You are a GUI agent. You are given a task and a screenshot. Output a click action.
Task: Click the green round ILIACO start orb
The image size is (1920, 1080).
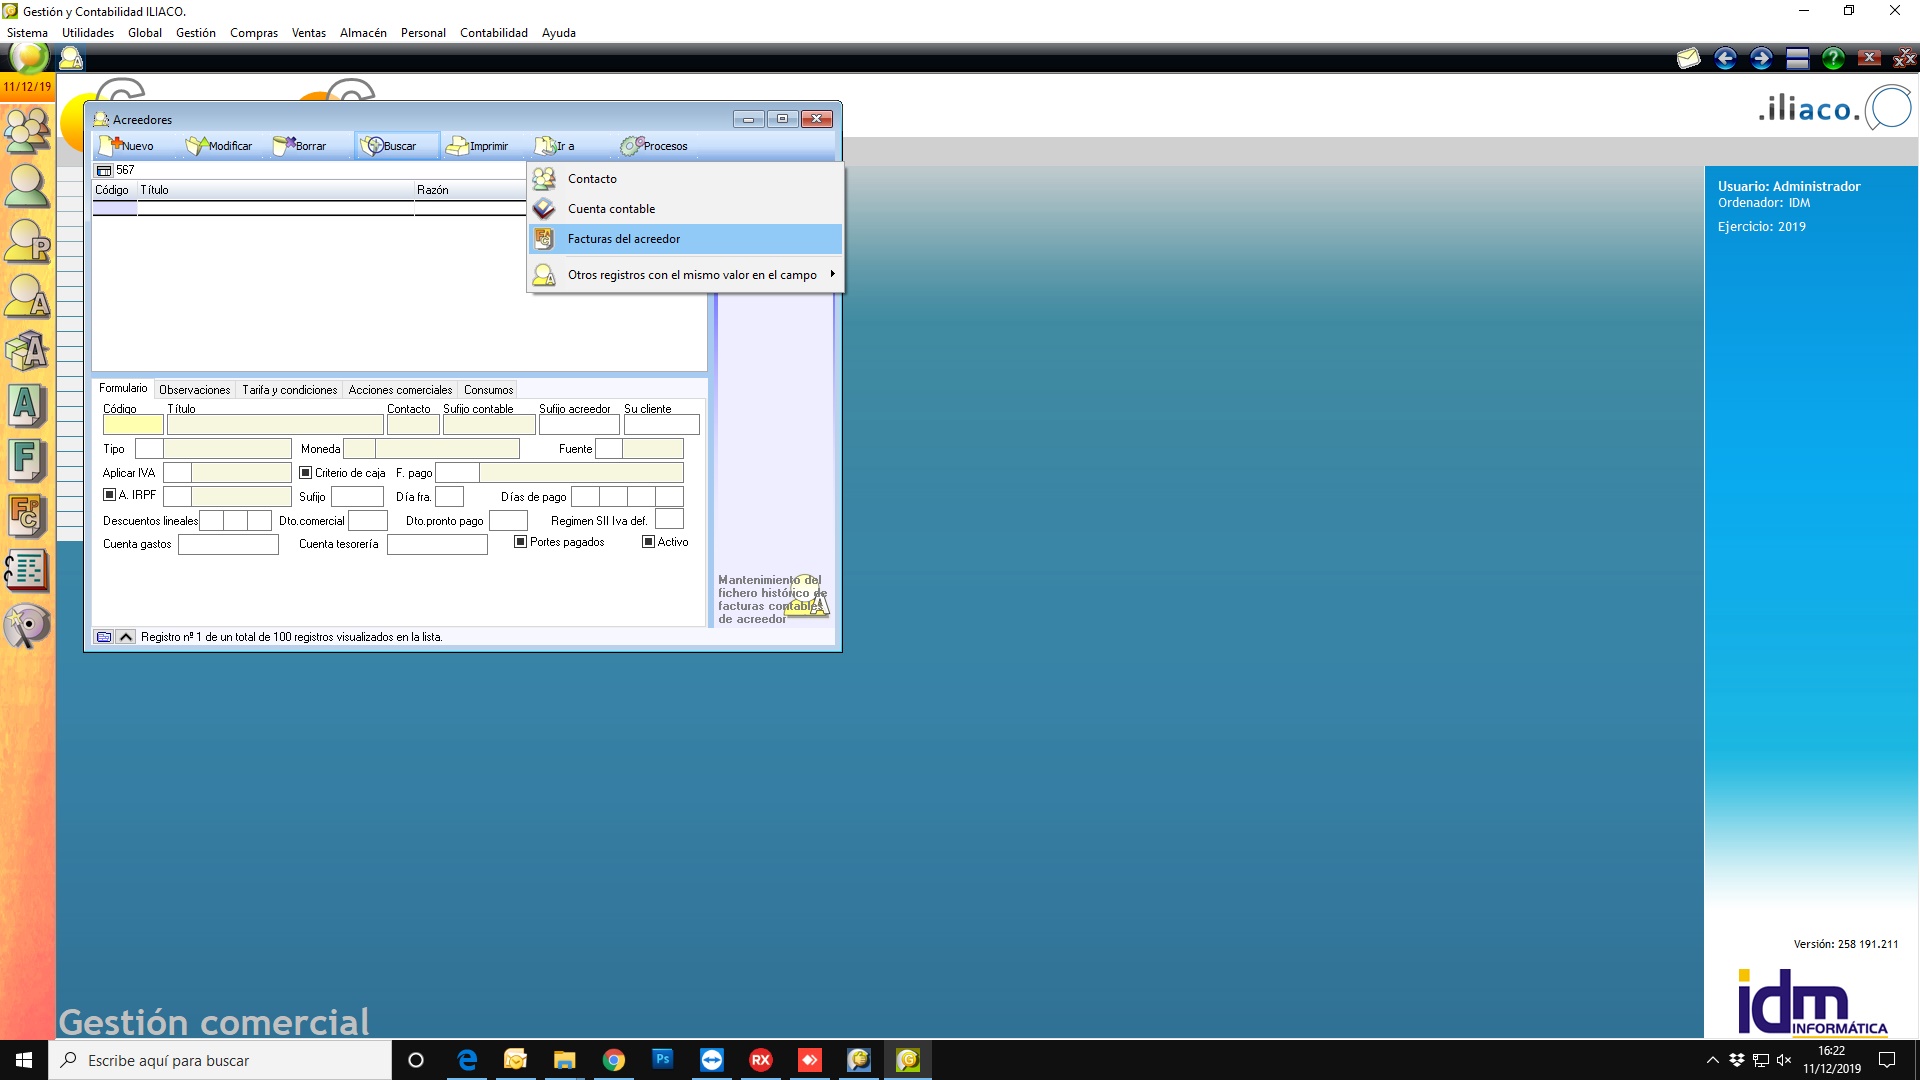click(x=28, y=58)
